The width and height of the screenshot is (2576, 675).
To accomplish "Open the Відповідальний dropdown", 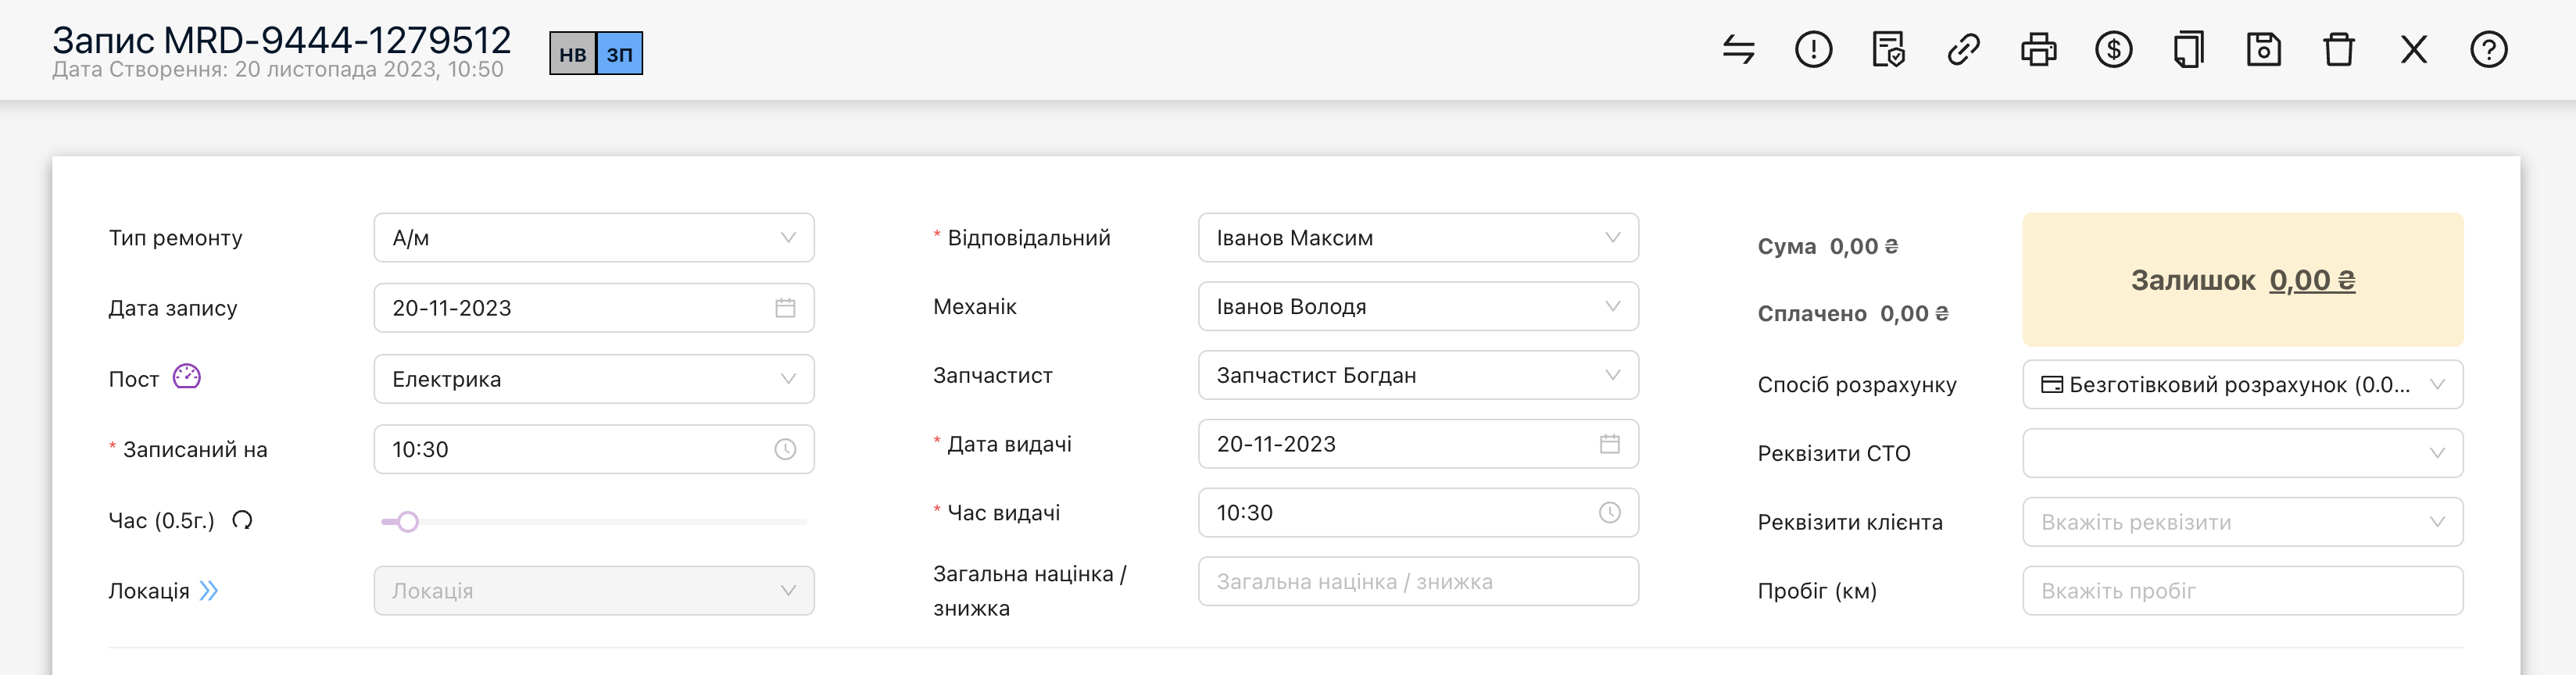I will pos(1418,238).
